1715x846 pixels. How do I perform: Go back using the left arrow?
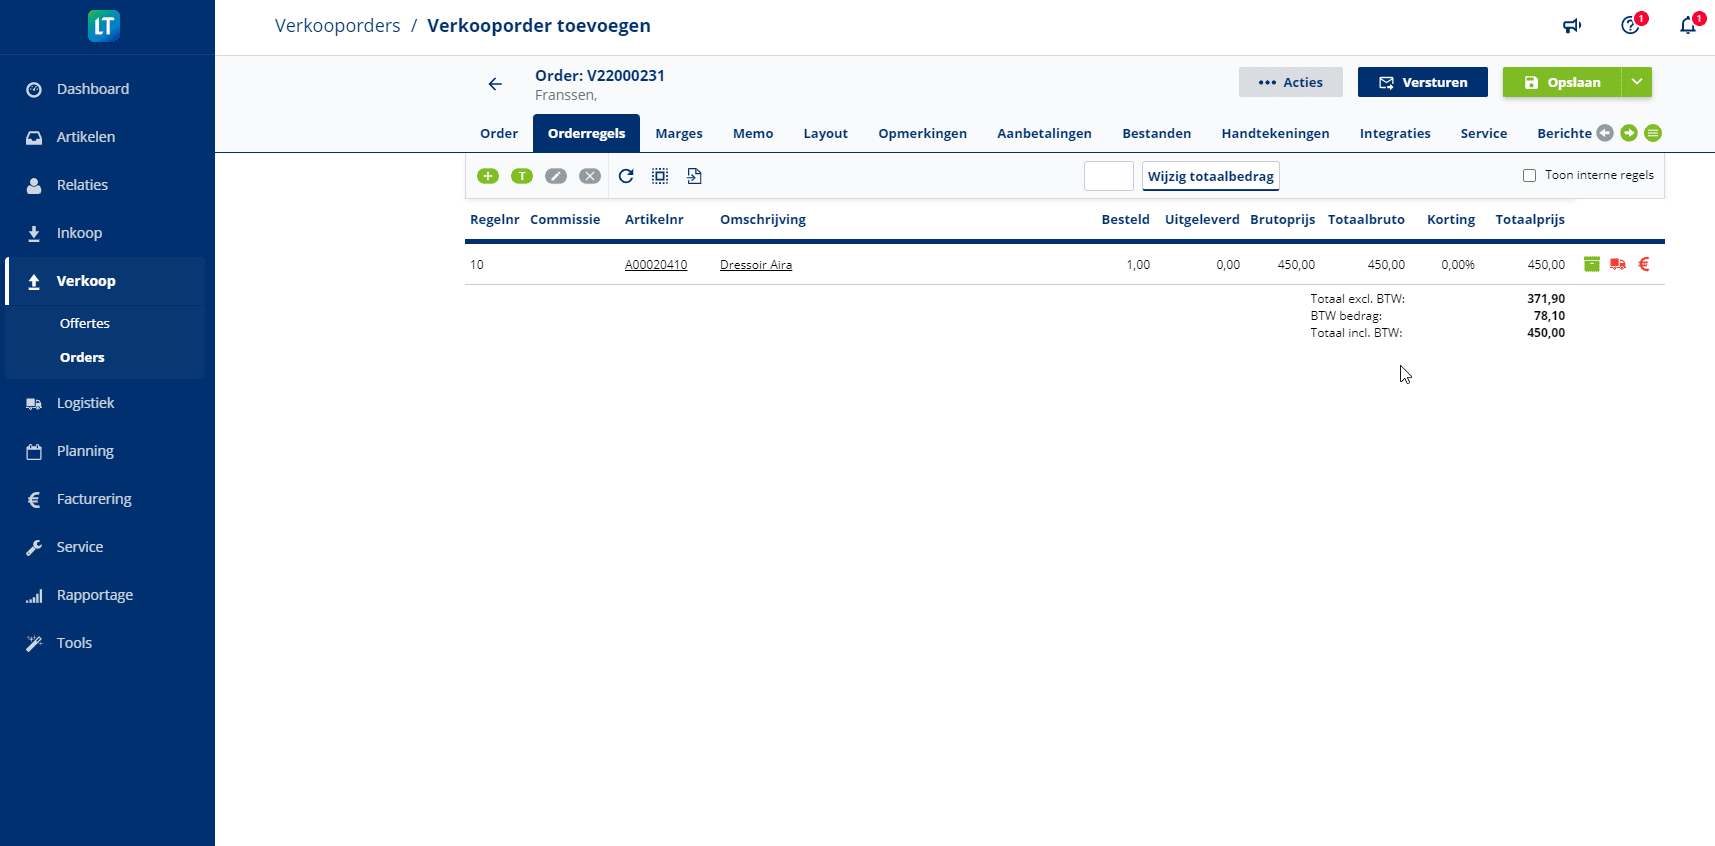pos(495,84)
